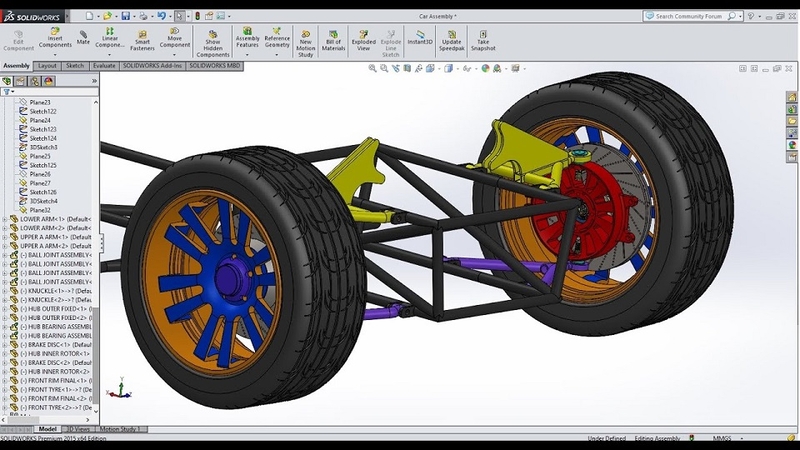Open dropdown arrow under Linear Component Pattern
Image resolution: width=800 pixels, height=450 pixels.
click(110, 54)
